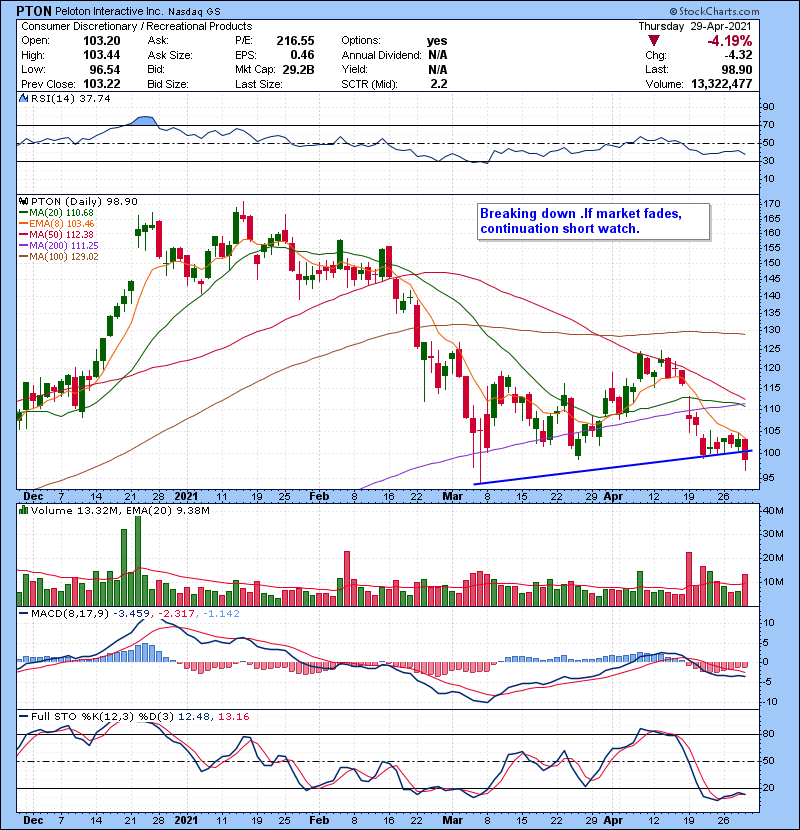The image size is (800, 830).
Task: Click the Mar label on price chart date axis
Action: click(452, 497)
